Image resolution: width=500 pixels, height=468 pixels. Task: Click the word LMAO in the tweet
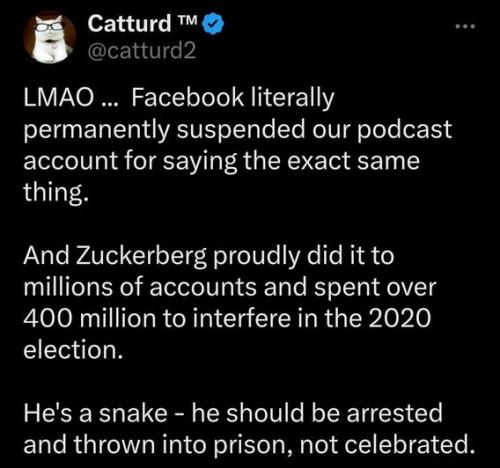[x=58, y=98]
